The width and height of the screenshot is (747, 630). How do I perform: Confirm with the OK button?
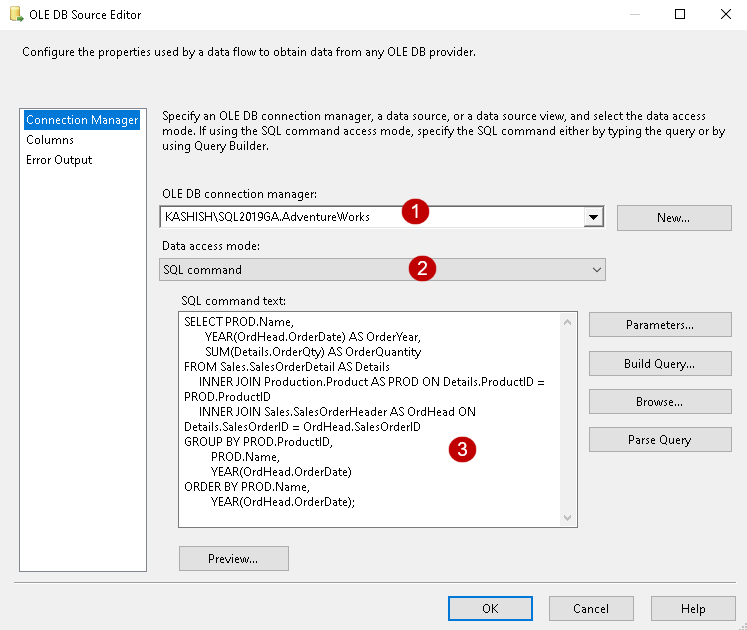(x=490, y=608)
